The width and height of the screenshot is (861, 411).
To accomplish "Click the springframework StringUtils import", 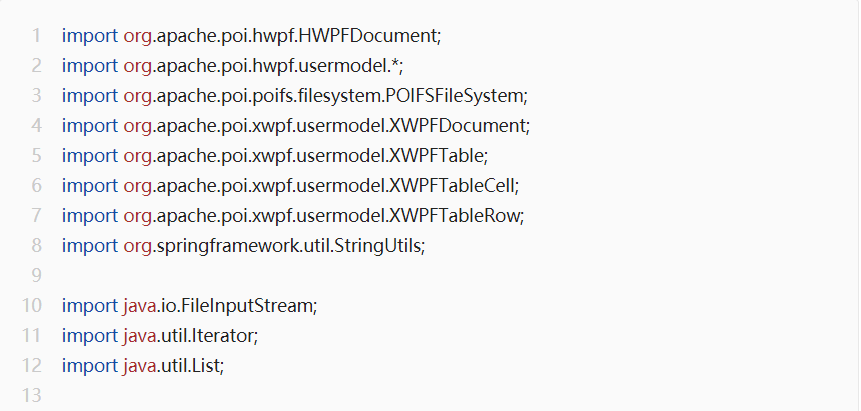I will [243, 246].
